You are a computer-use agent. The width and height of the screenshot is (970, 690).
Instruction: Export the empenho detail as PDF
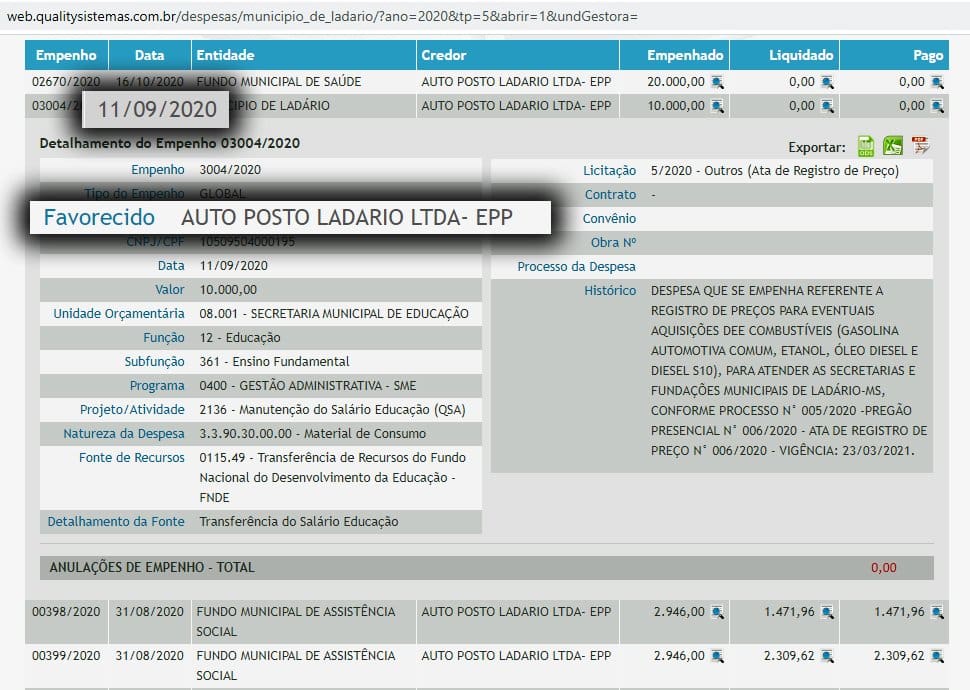[x=920, y=147]
